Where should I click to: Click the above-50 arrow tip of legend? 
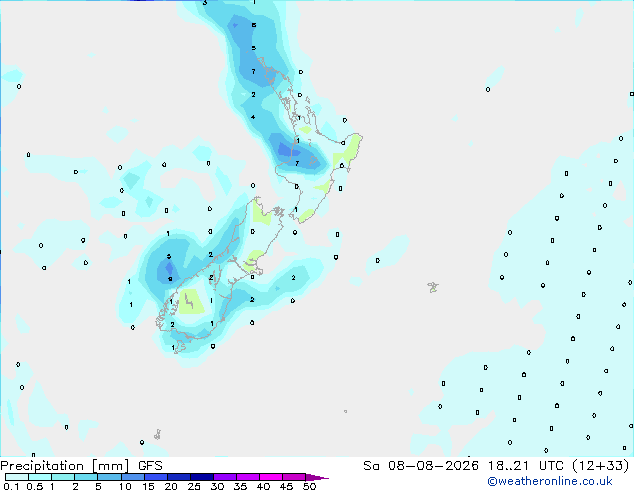click(317, 477)
